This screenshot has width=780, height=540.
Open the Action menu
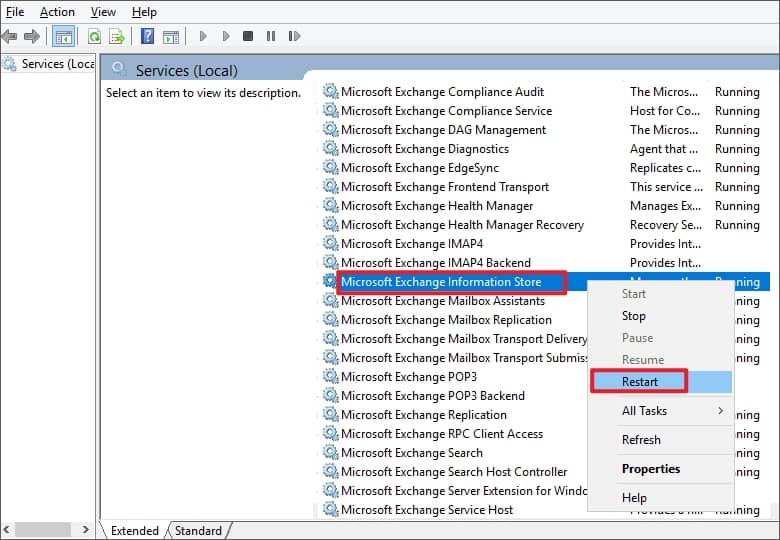pyautogui.click(x=57, y=11)
